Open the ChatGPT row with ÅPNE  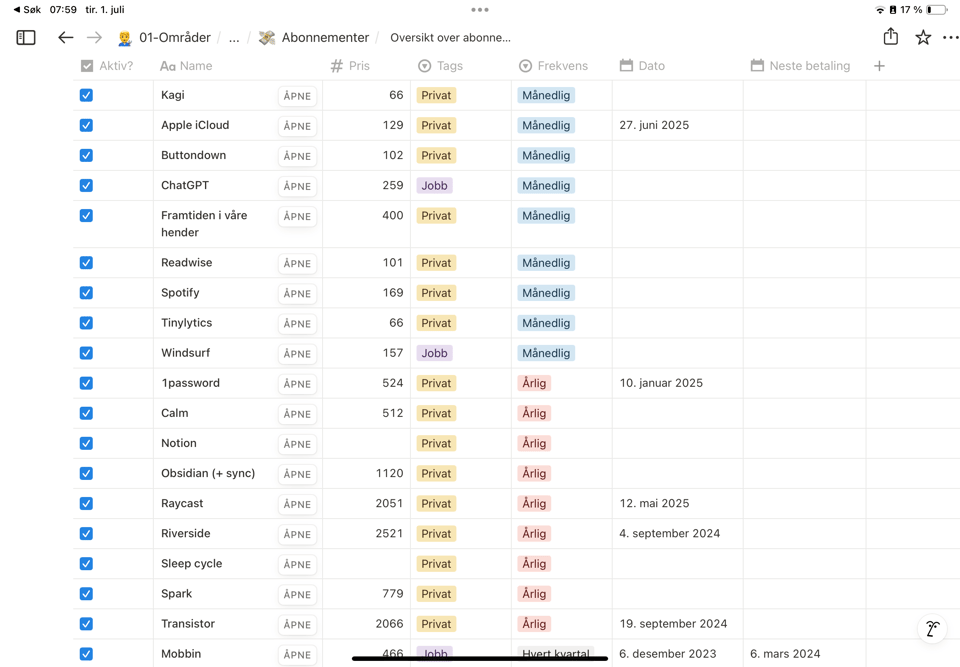(x=297, y=186)
